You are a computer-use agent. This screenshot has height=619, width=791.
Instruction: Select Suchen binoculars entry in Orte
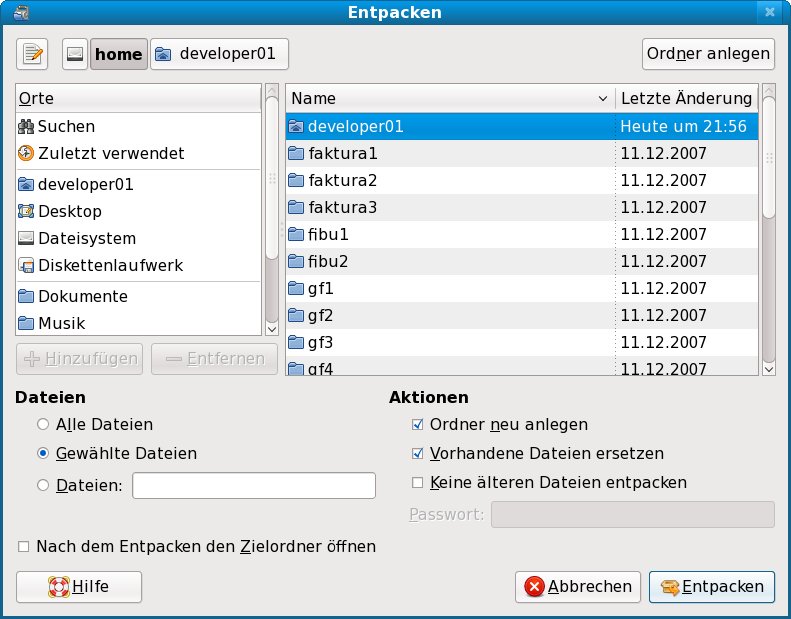coord(66,127)
